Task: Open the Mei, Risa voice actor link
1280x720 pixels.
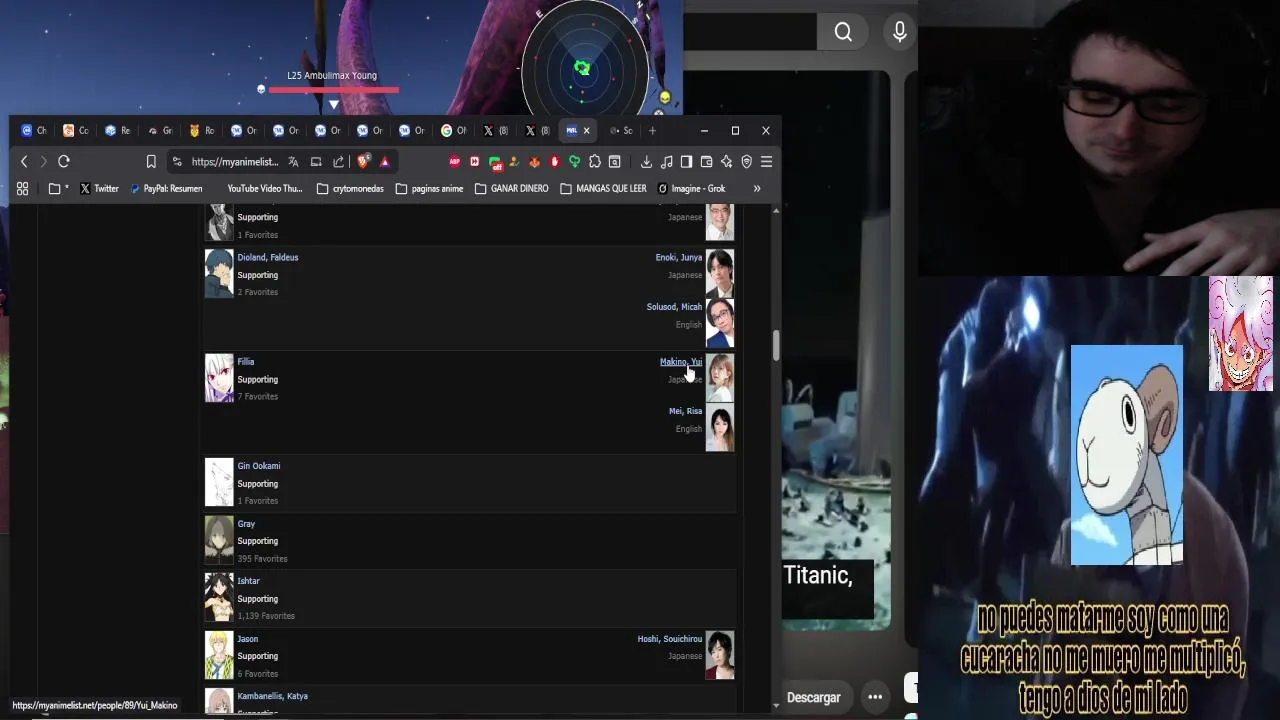Action: (x=686, y=411)
